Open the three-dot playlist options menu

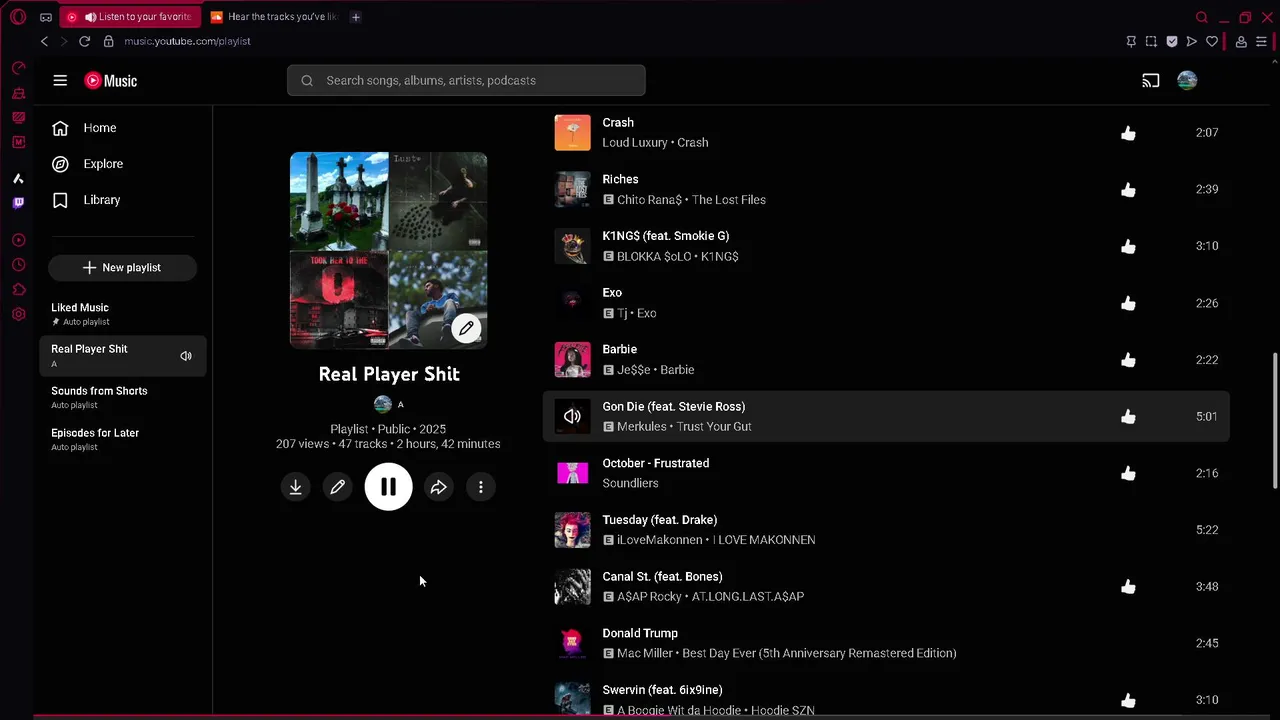pos(481,487)
